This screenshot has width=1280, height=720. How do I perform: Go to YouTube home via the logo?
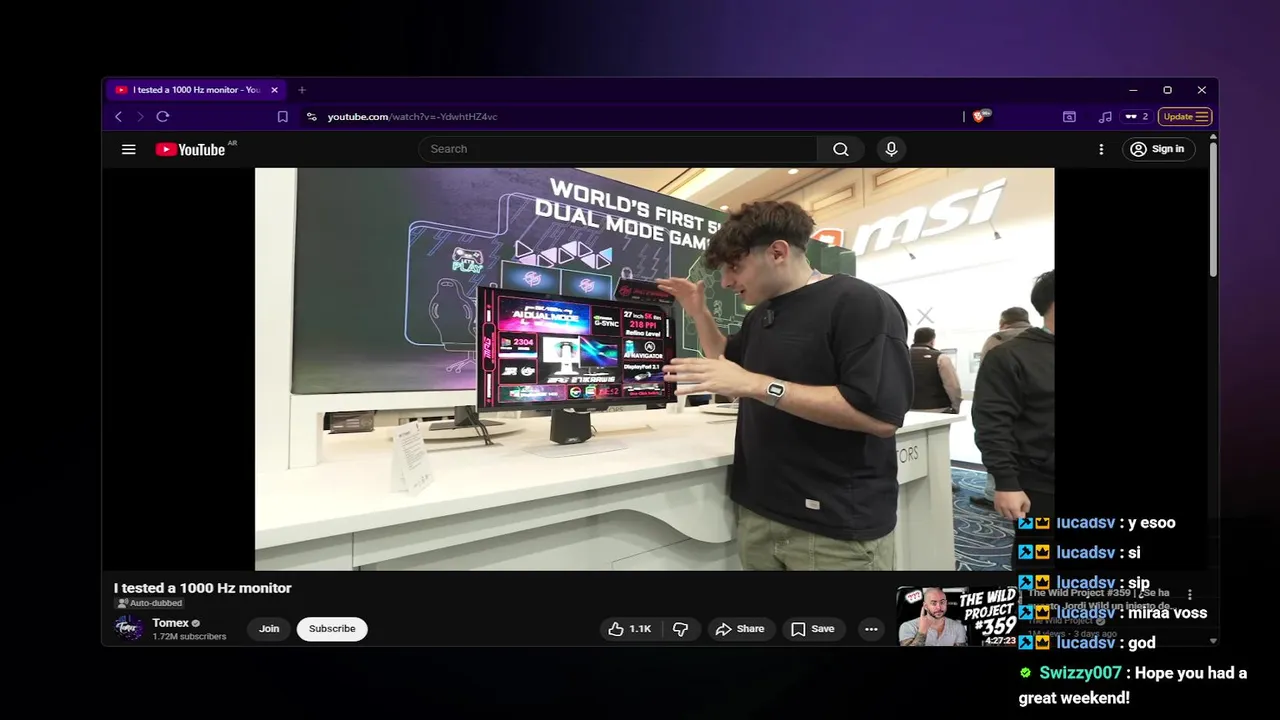[190, 149]
